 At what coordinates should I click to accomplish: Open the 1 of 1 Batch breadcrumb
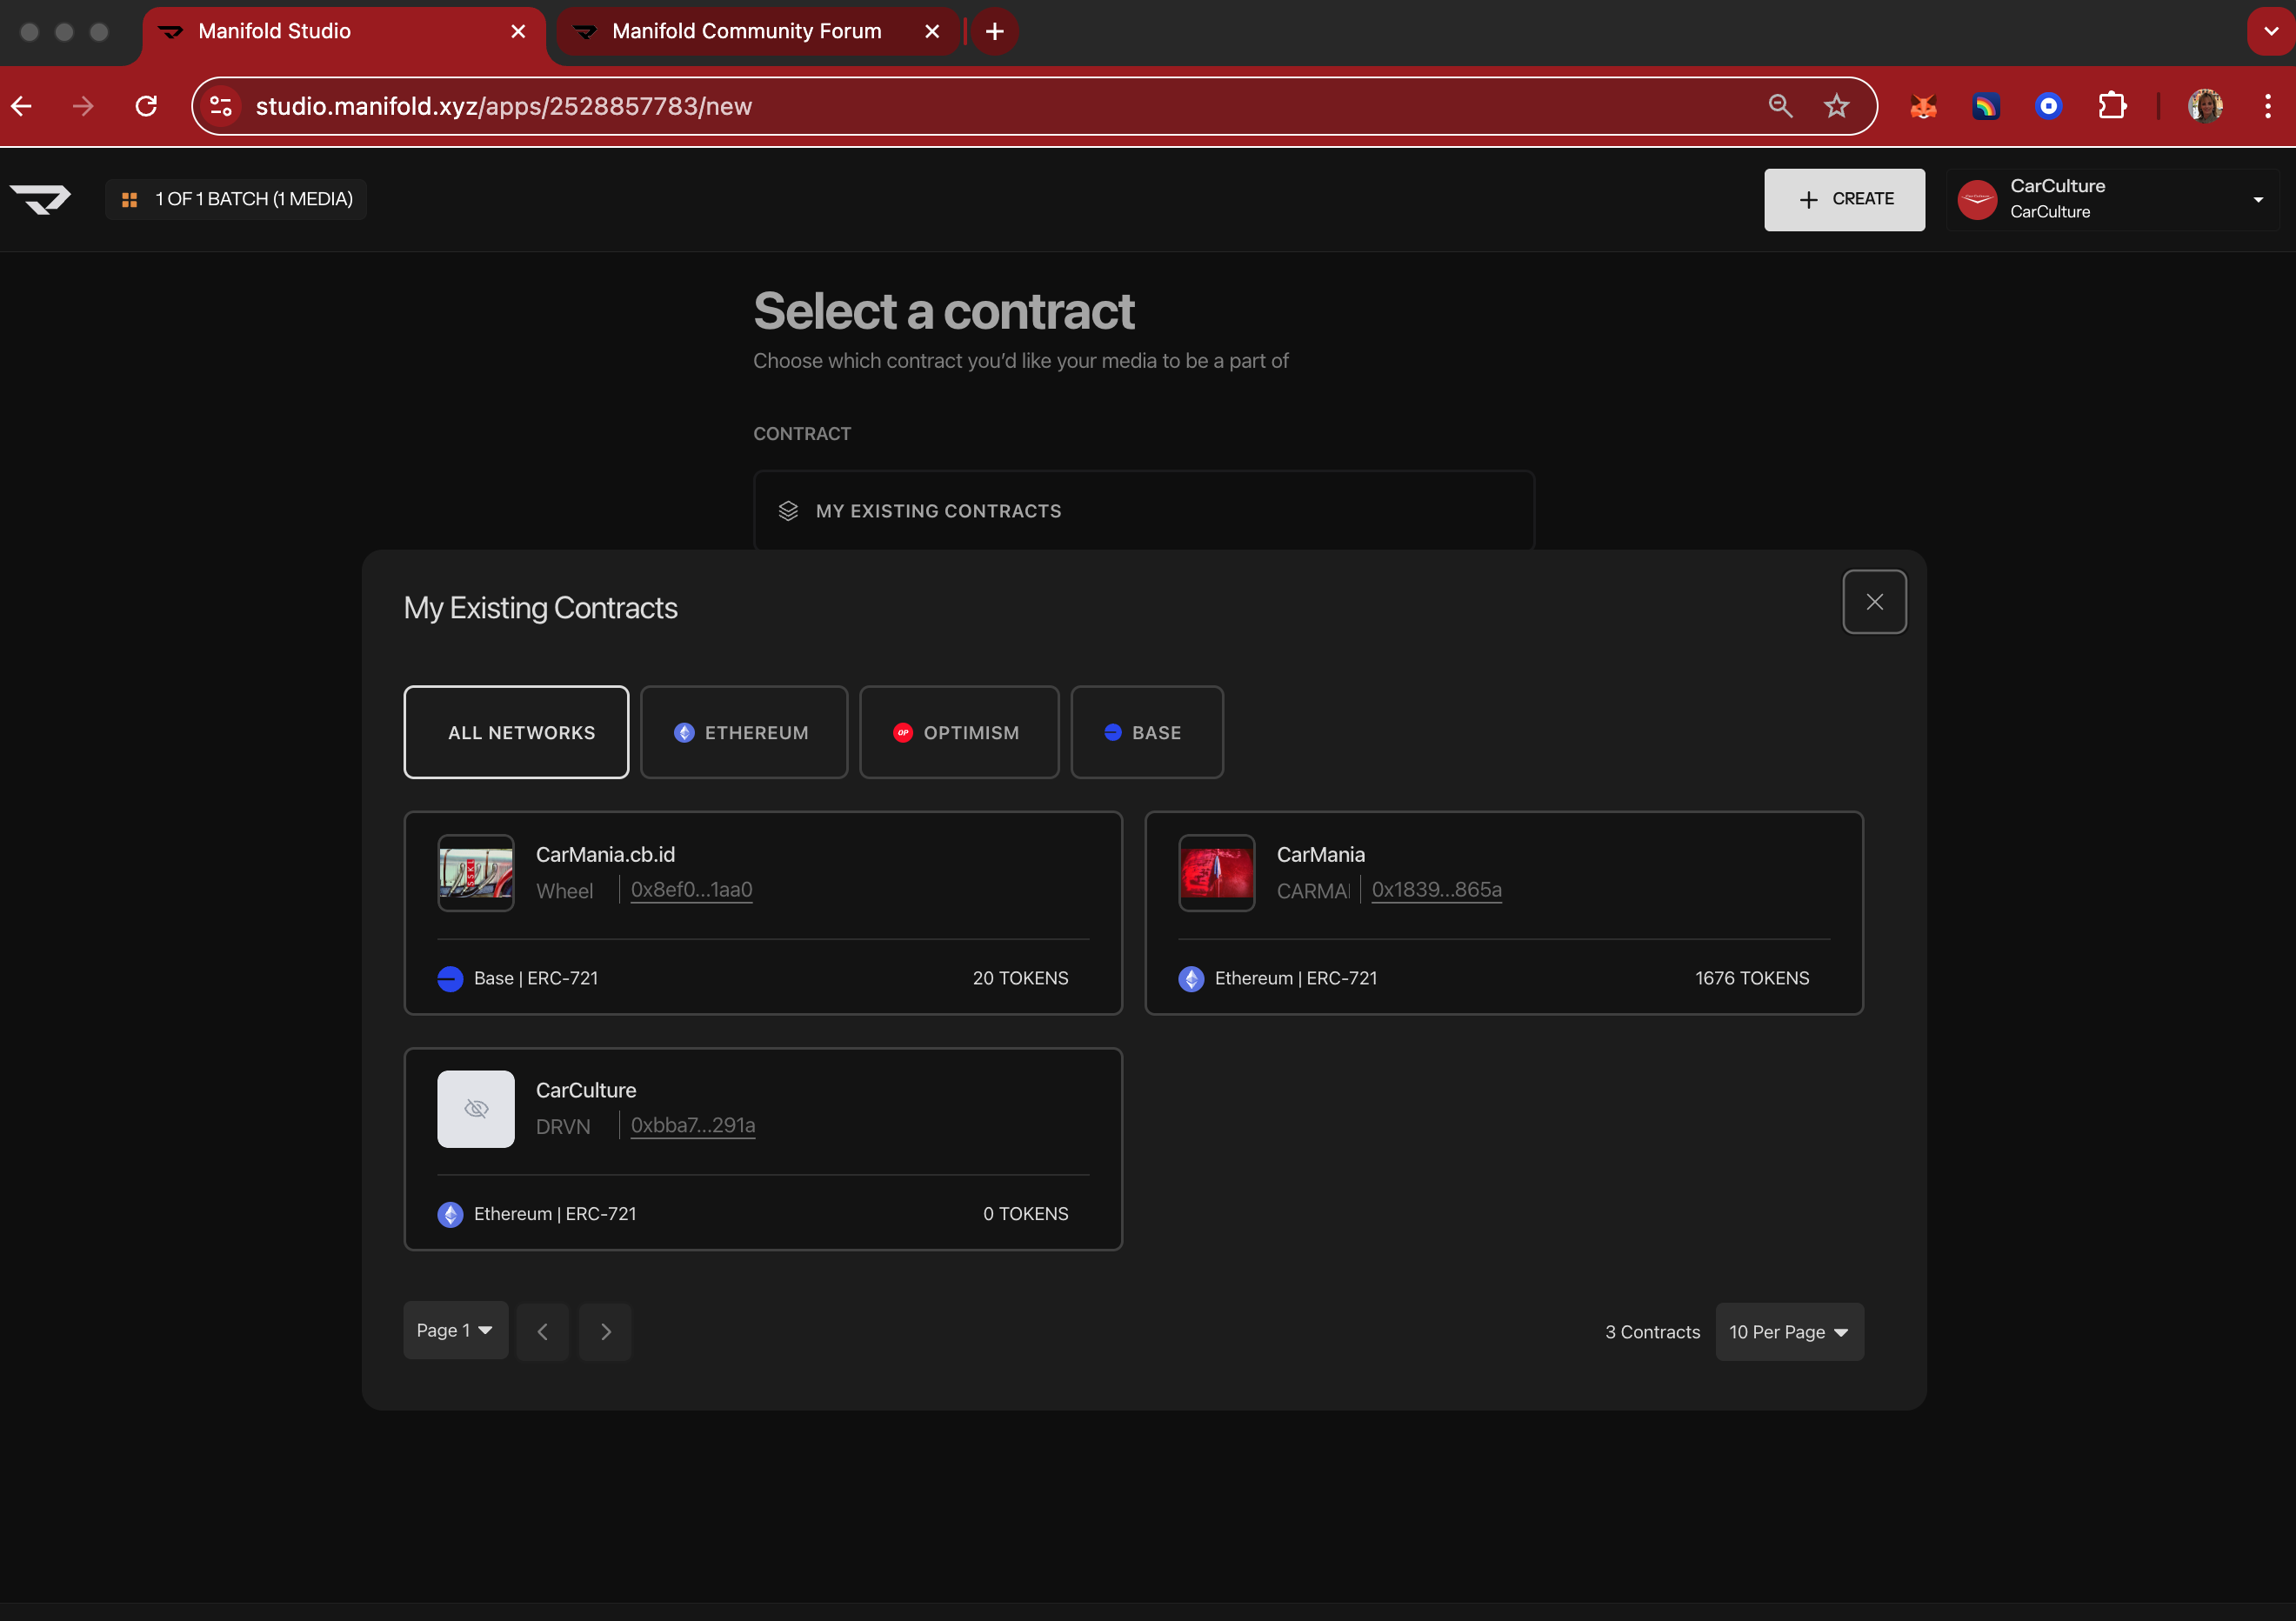(236, 199)
